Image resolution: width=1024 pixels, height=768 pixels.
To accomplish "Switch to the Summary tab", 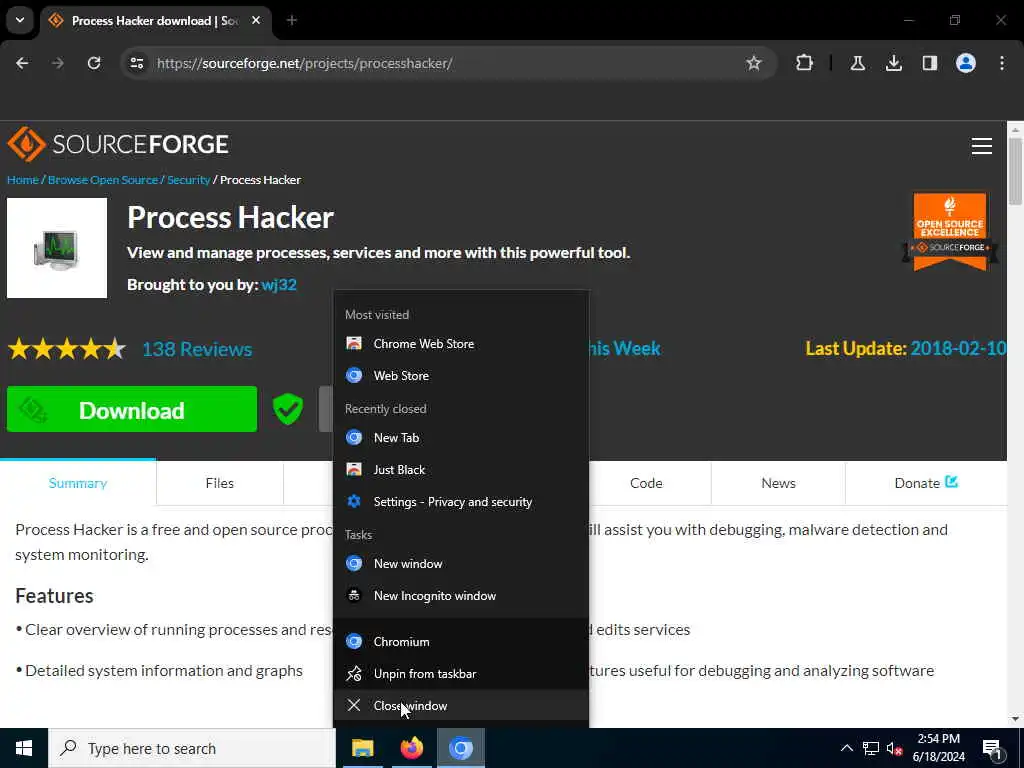I will tap(78, 483).
